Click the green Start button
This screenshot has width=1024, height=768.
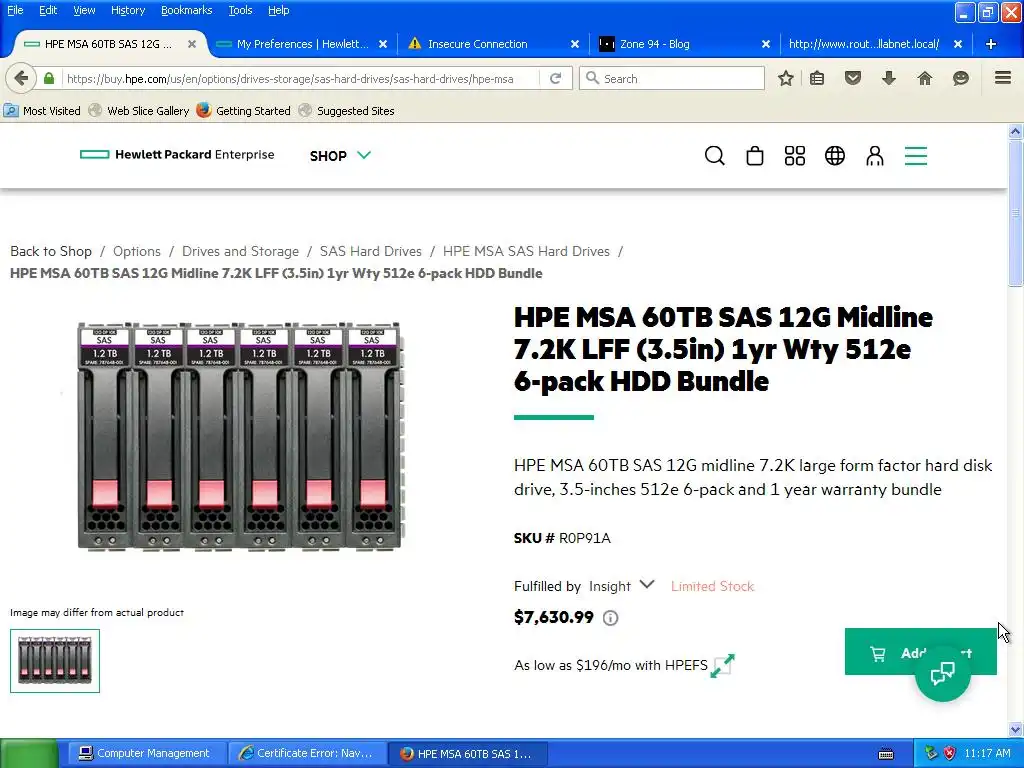[29, 754]
